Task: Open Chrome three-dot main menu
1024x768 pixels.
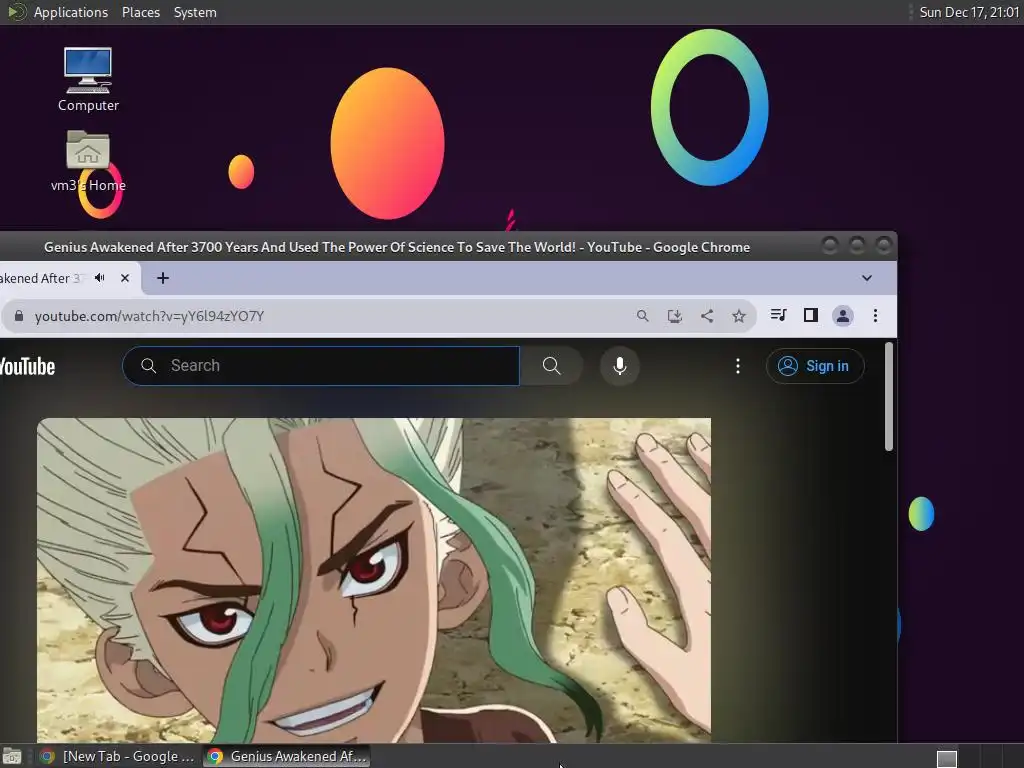Action: tap(875, 316)
